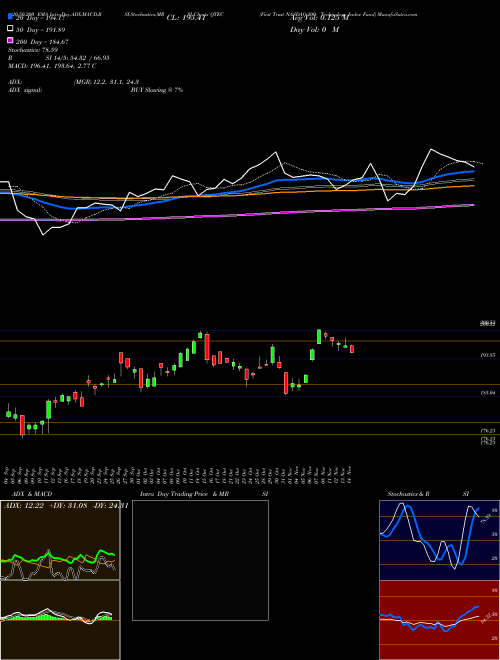Image resolution: width=500 pixels, height=660 pixels.
Task: Click the blue 20 Day legend swatch
Action: click(x=10, y=16)
